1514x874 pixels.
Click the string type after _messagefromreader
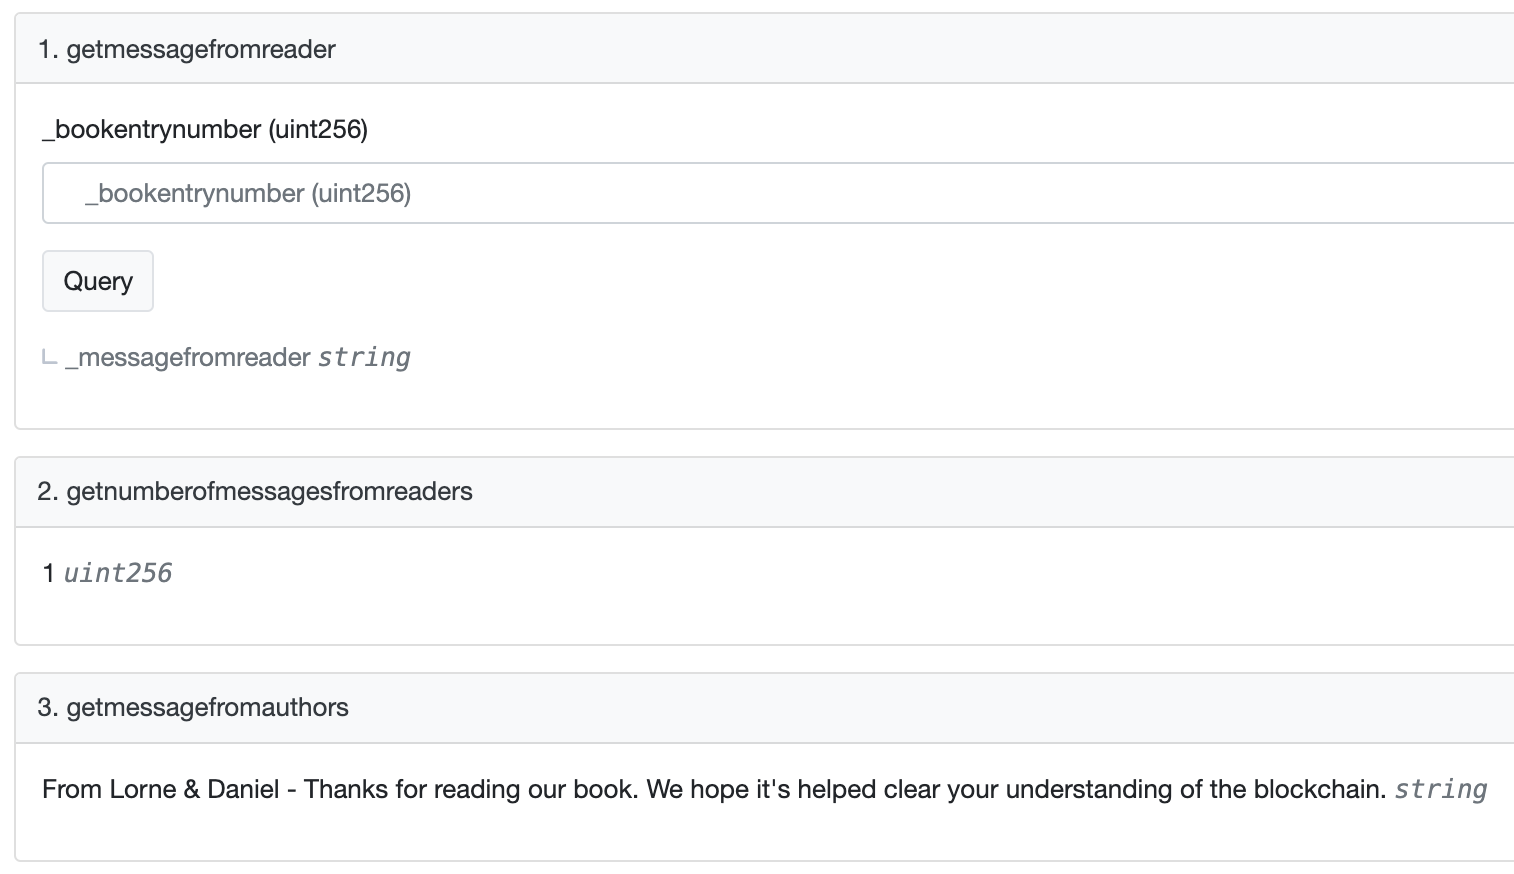pyautogui.click(x=364, y=357)
